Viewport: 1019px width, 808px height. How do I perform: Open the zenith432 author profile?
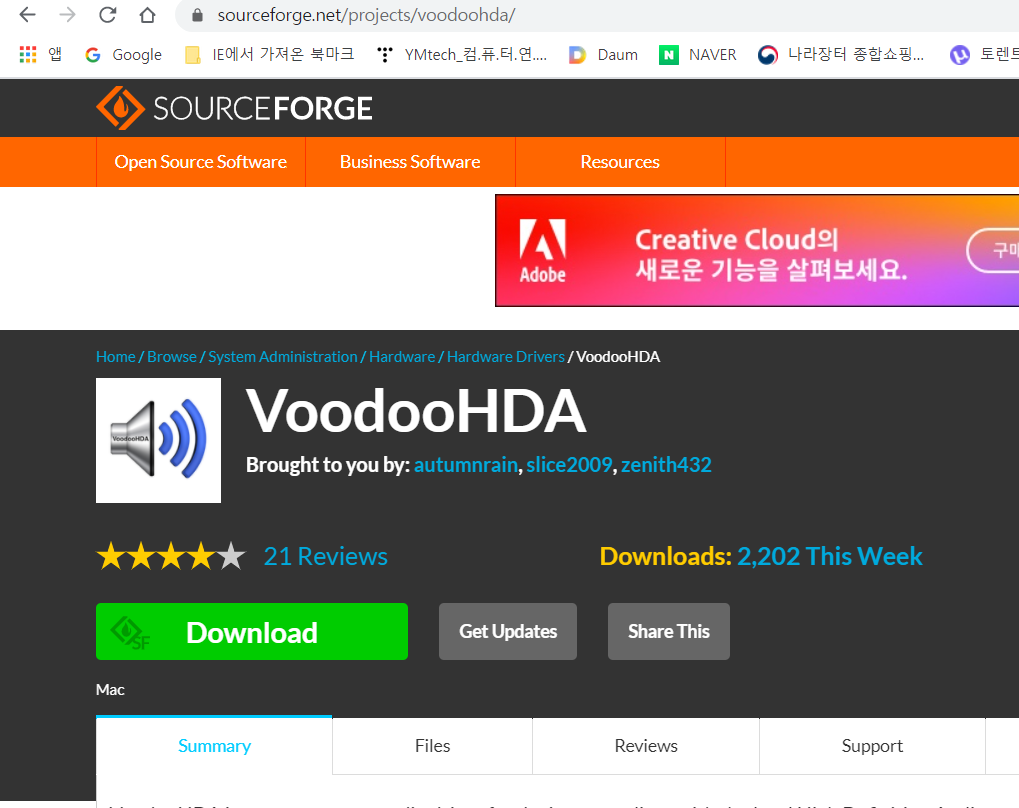coord(666,465)
